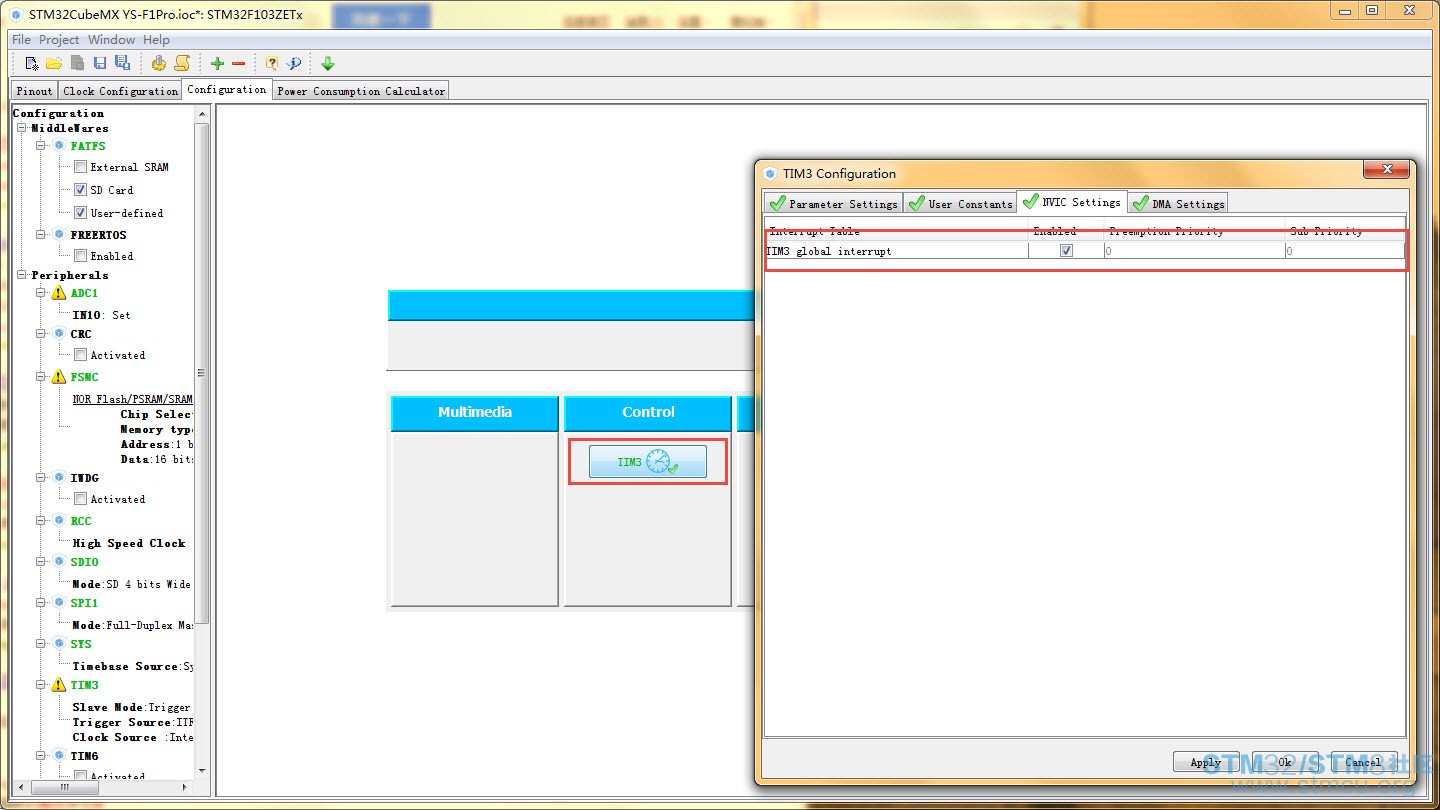
Task: Collapse the TIM3 tree node
Action: [42, 685]
